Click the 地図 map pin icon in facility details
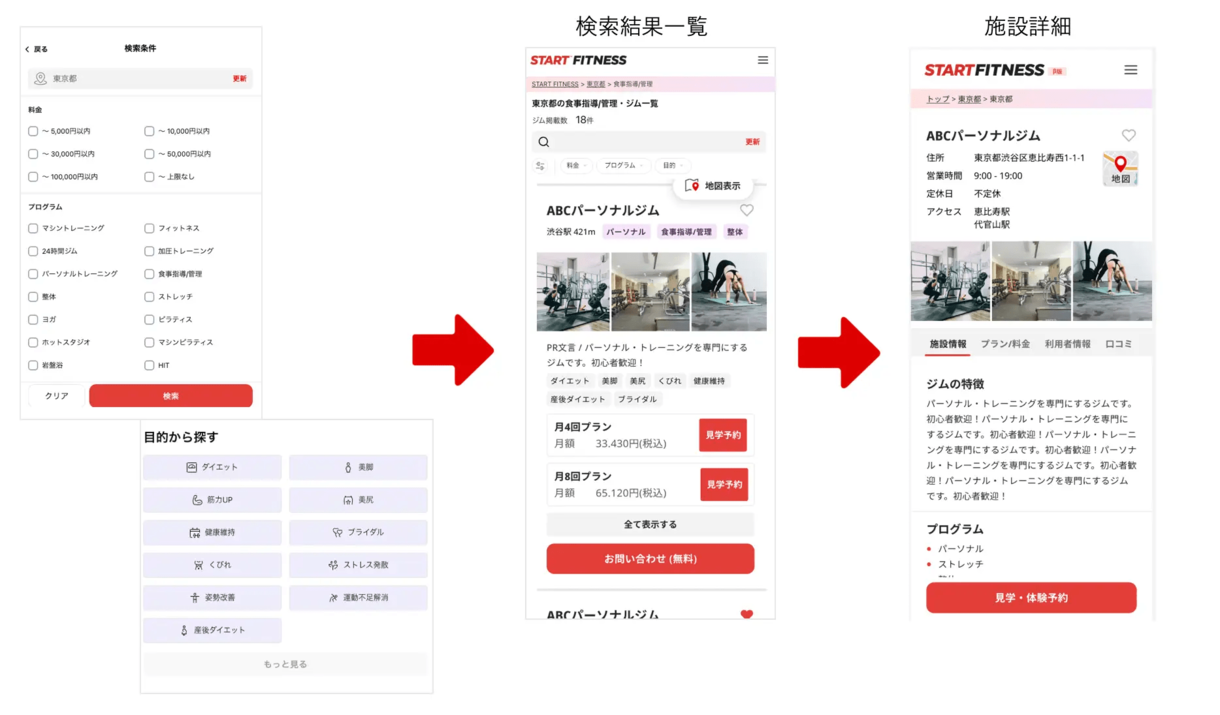The image size is (1220, 715). coord(1120,169)
